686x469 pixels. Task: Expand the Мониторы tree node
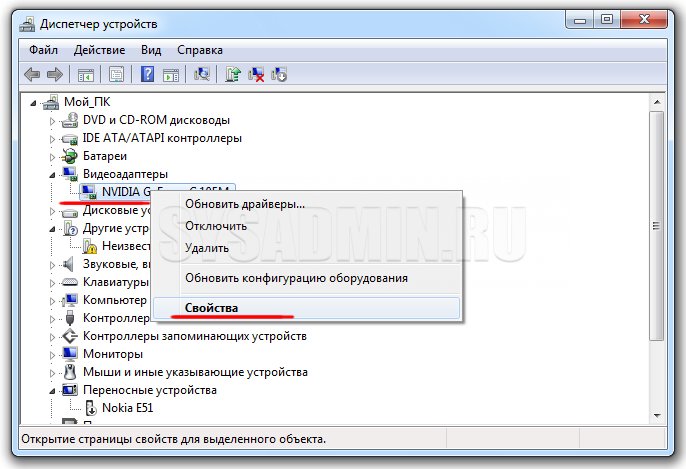[x=53, y=354]
